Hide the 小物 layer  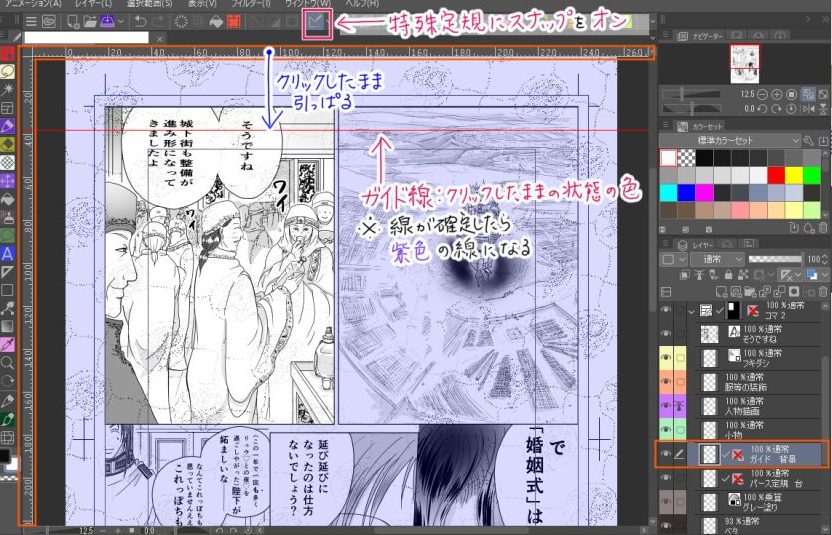(x=665, y=429)
